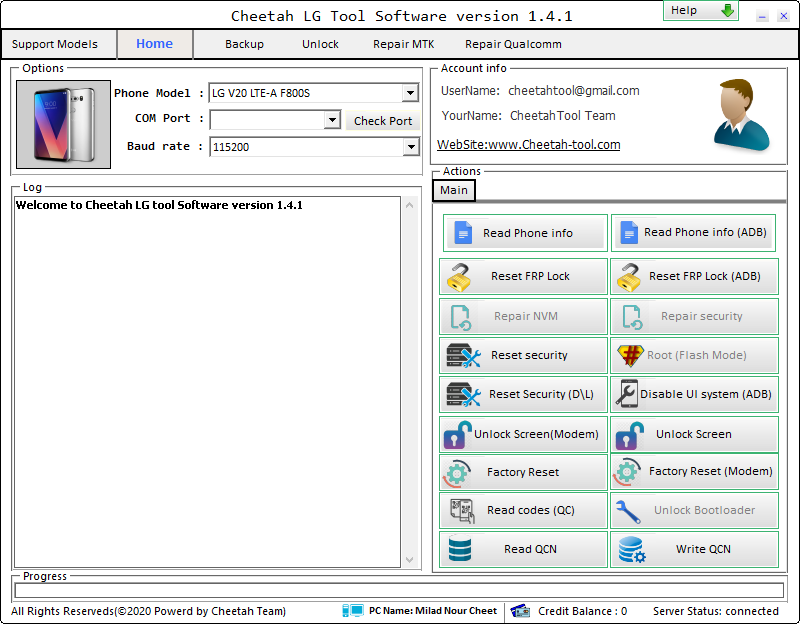Screen dimensions: 800x625
Task: Click the progress bar at the bottom
Action: 399,590
